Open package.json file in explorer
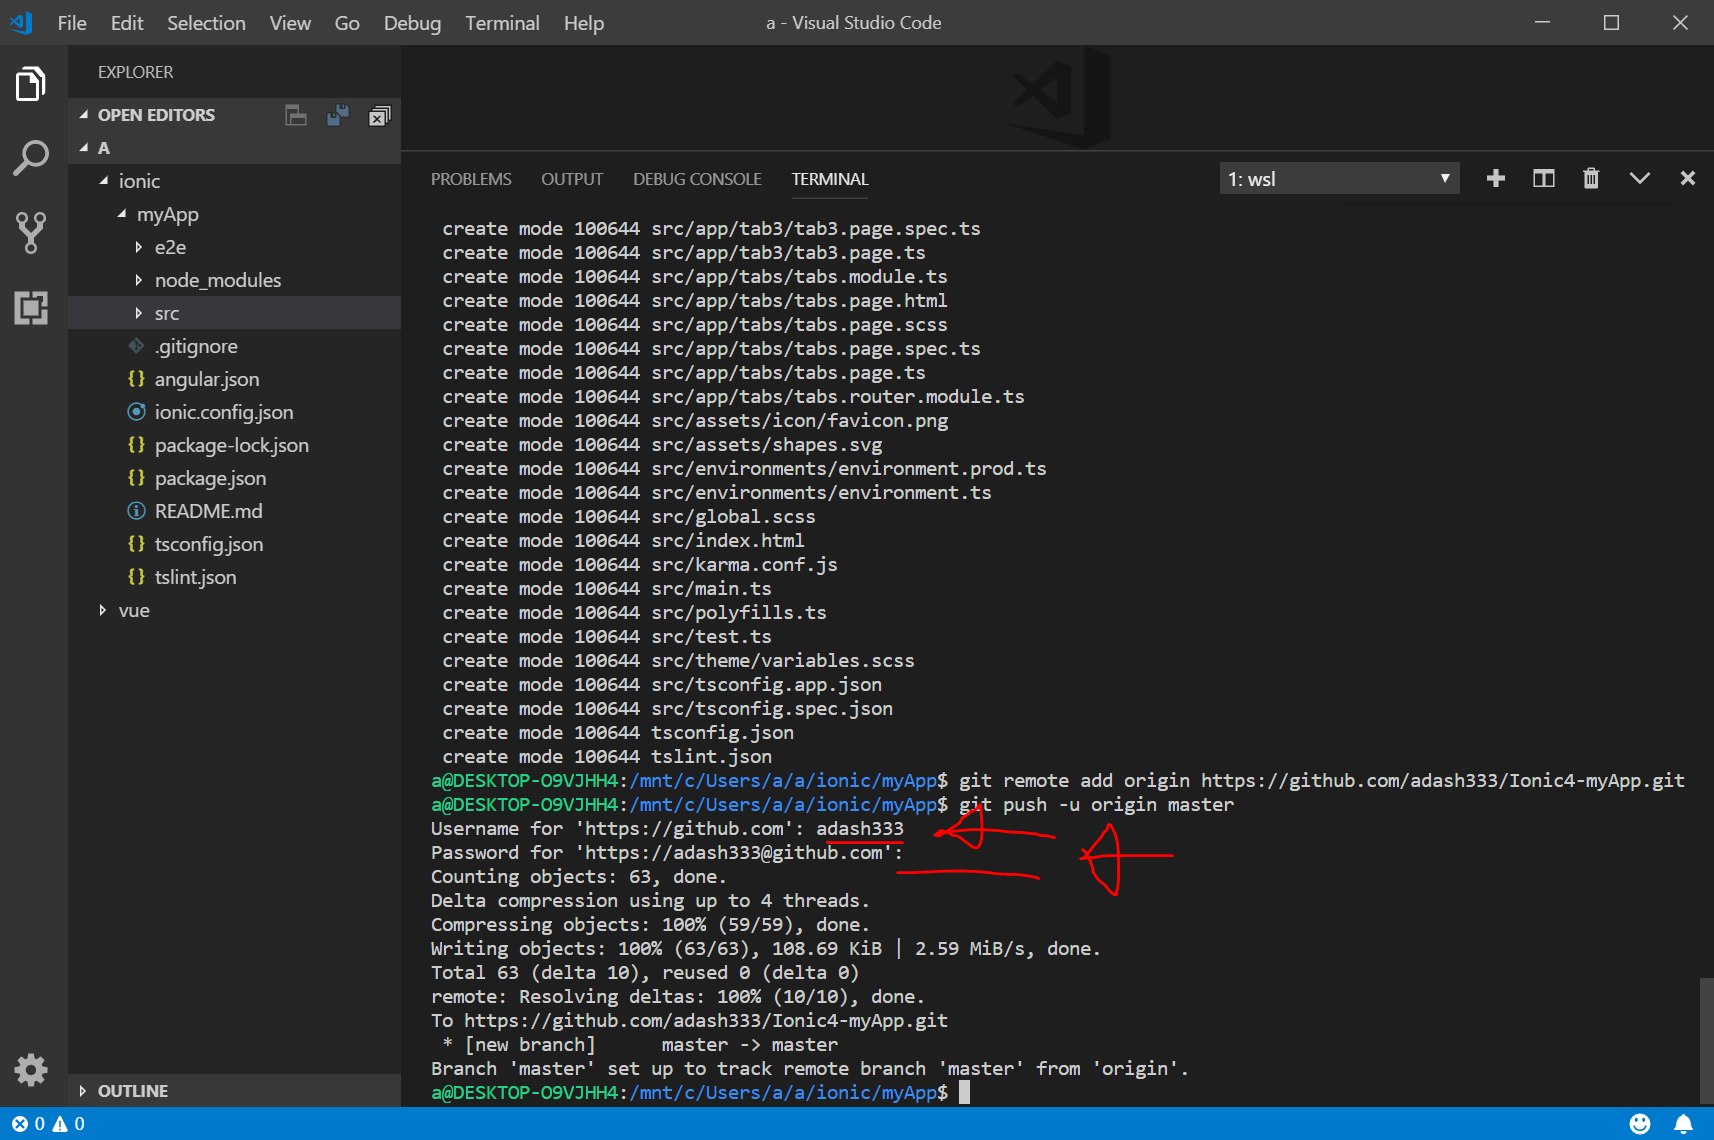The width and height of the screenshot is (1714, 1140). coord(210,478)
